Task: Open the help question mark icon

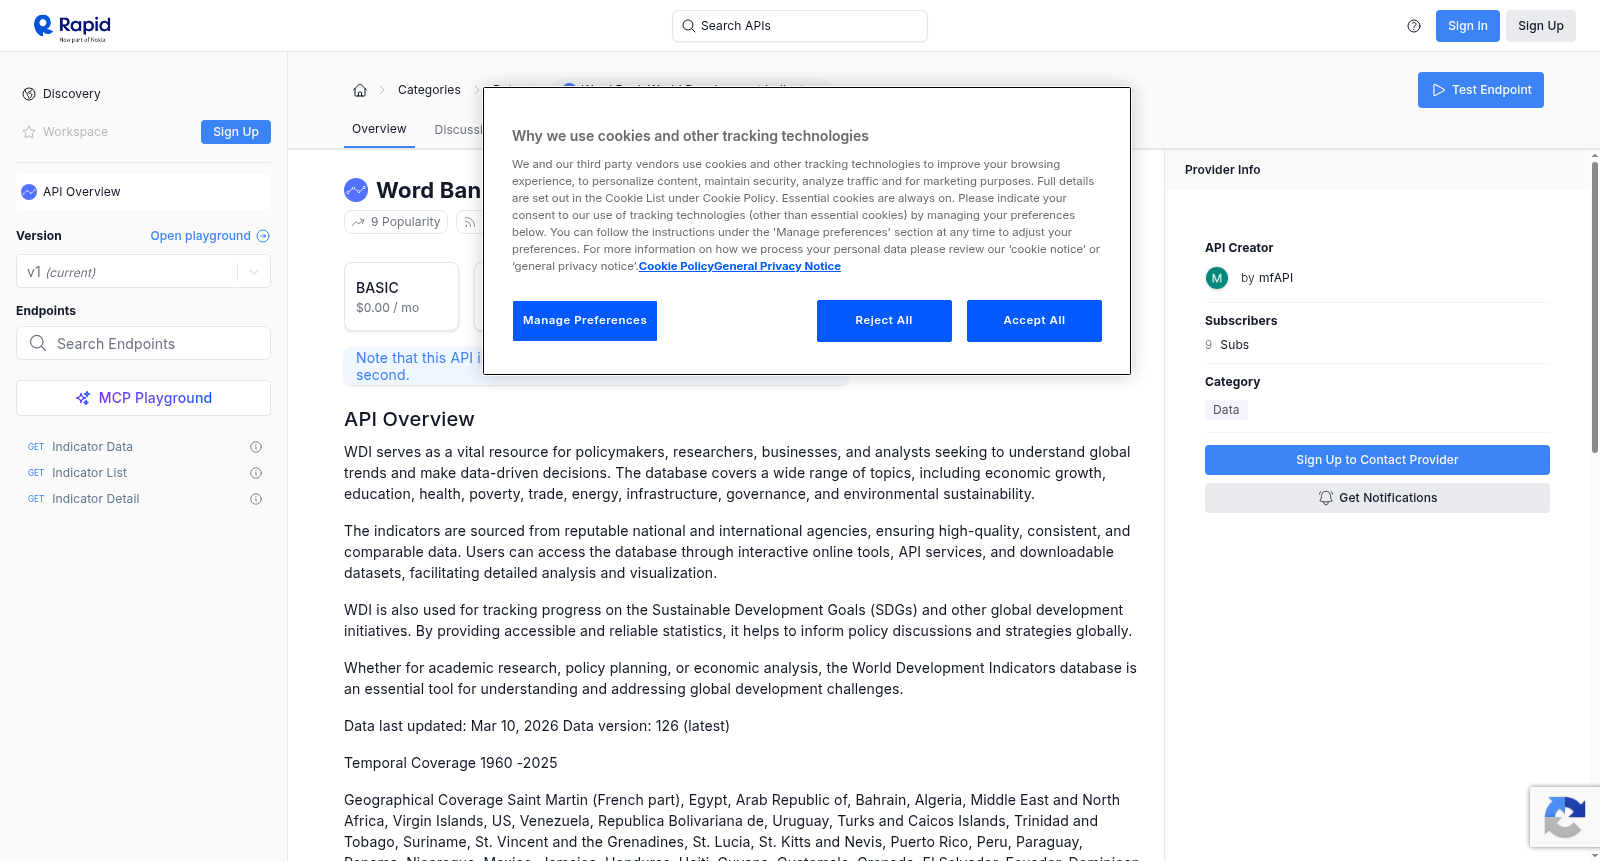Action: 1414,26
